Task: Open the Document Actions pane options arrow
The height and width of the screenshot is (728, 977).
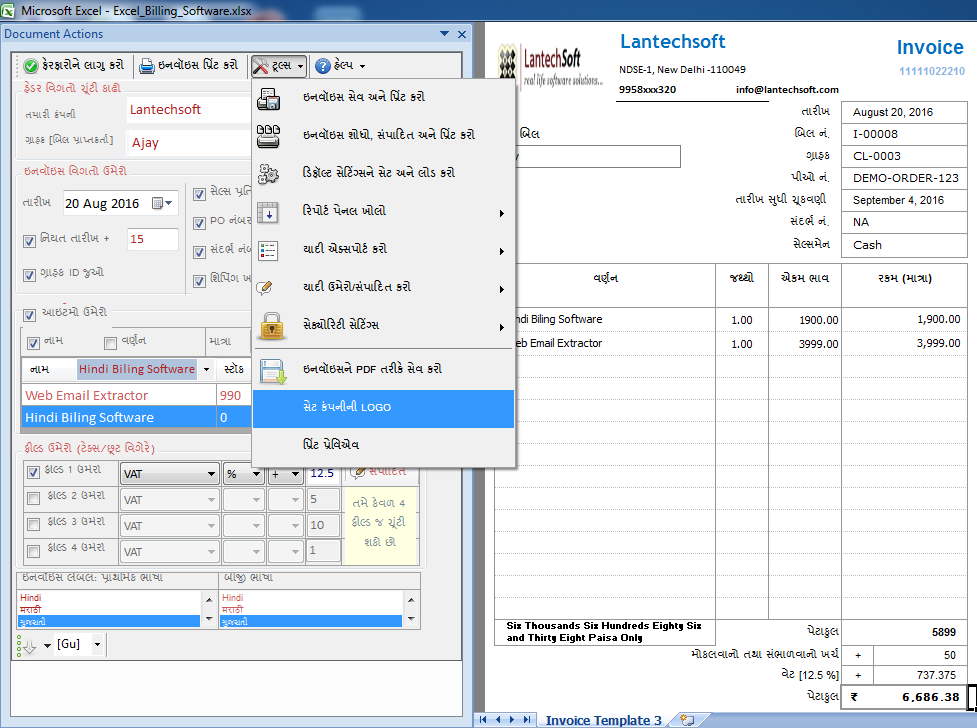Action: (444, 34)
